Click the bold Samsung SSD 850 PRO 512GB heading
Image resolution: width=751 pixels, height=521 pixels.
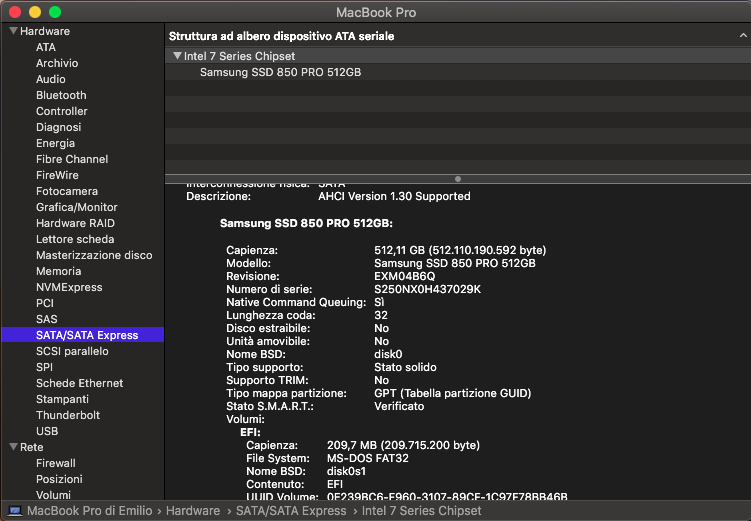coord(306,223)
